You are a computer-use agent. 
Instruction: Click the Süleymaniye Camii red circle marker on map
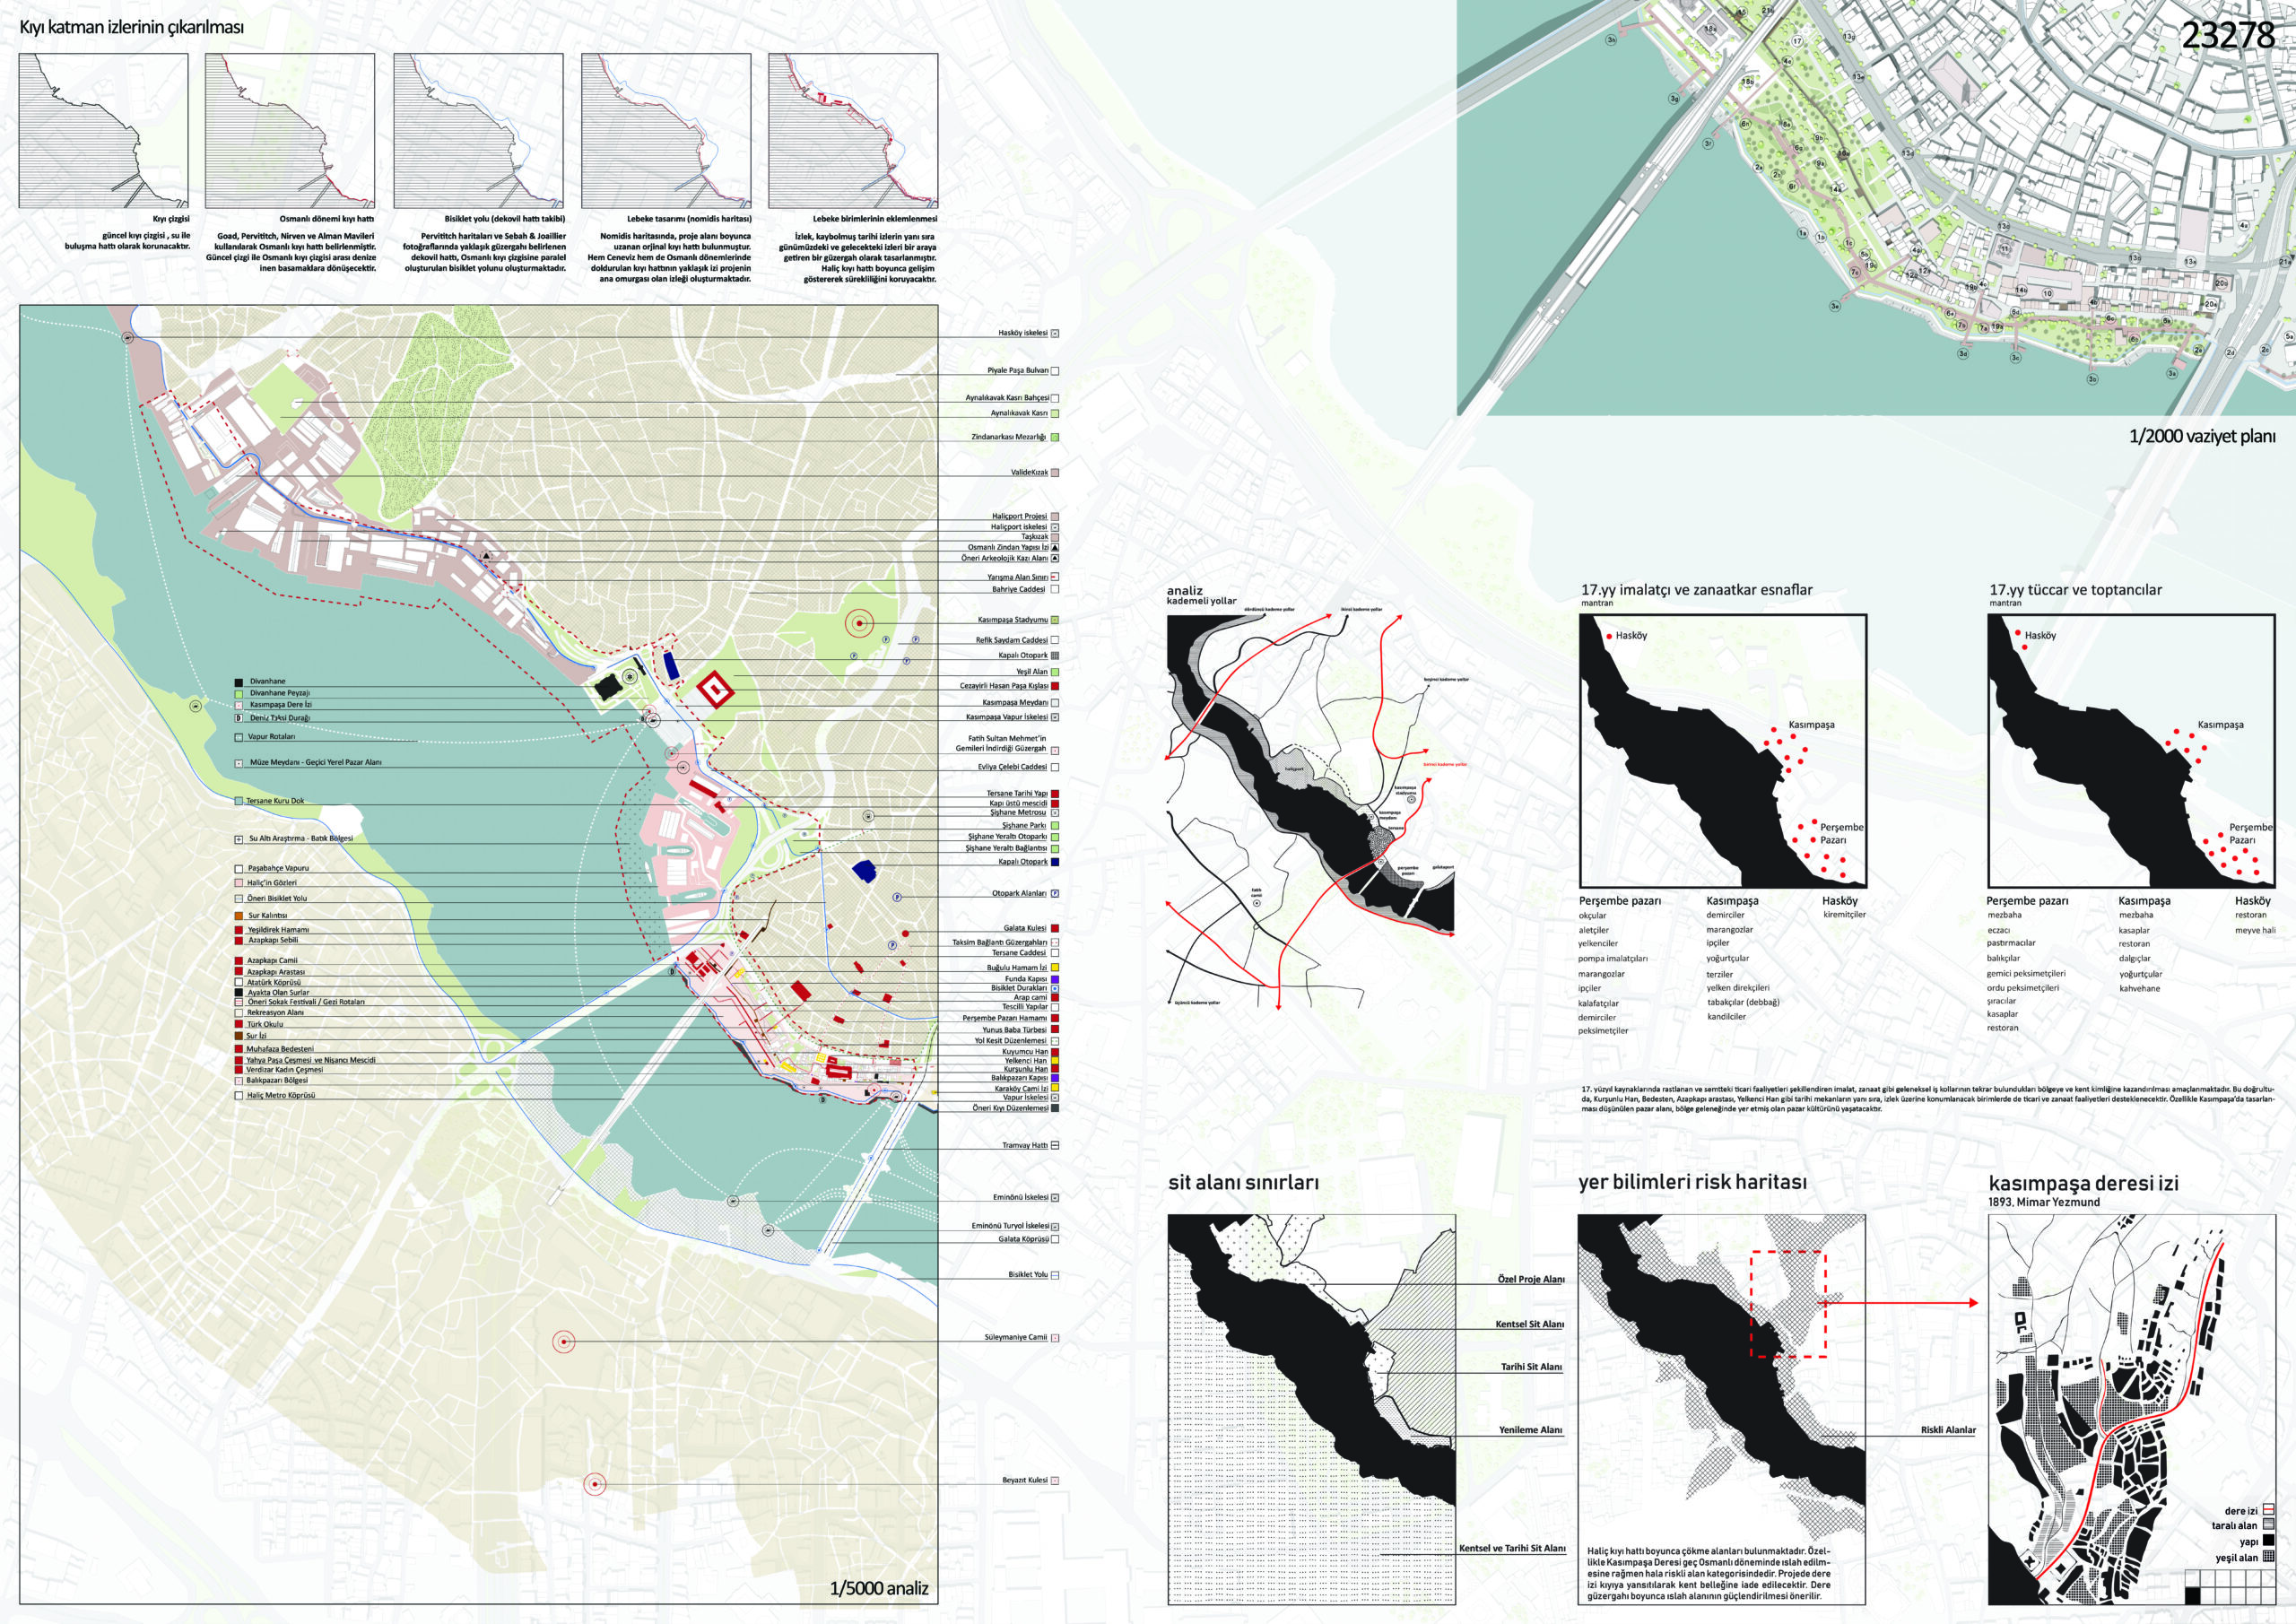pyautogui.click(x=564, y=1341)
